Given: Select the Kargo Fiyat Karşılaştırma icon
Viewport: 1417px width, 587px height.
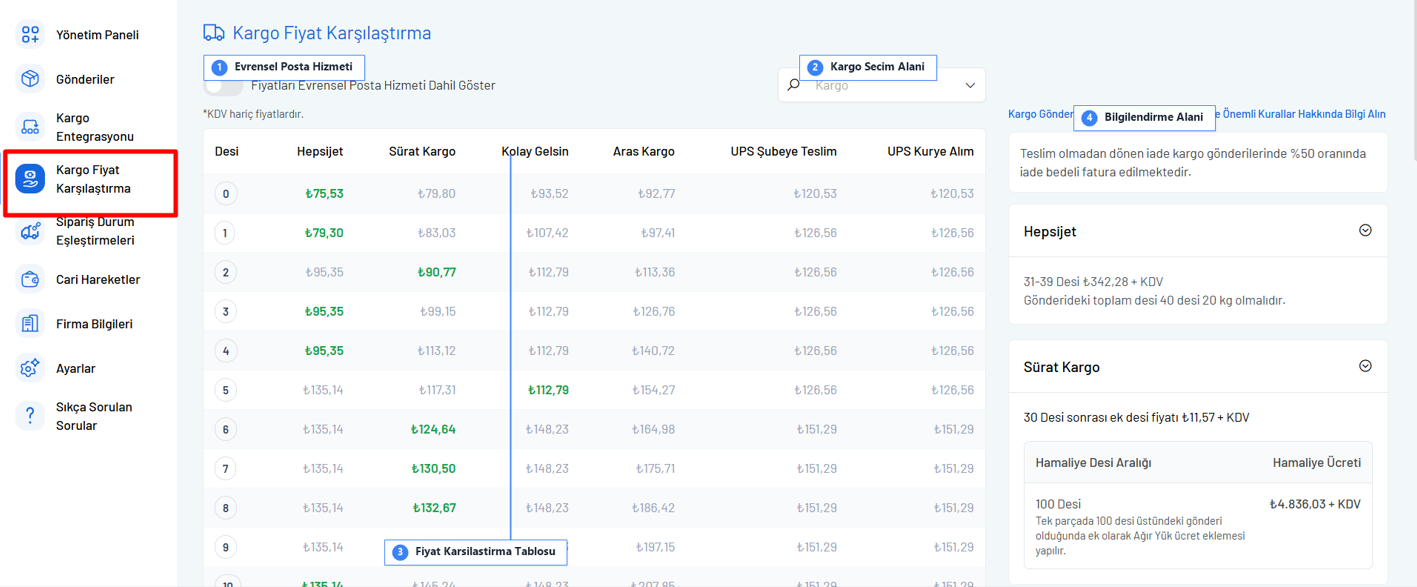Looking at the screenshot, I should point(30,179).
